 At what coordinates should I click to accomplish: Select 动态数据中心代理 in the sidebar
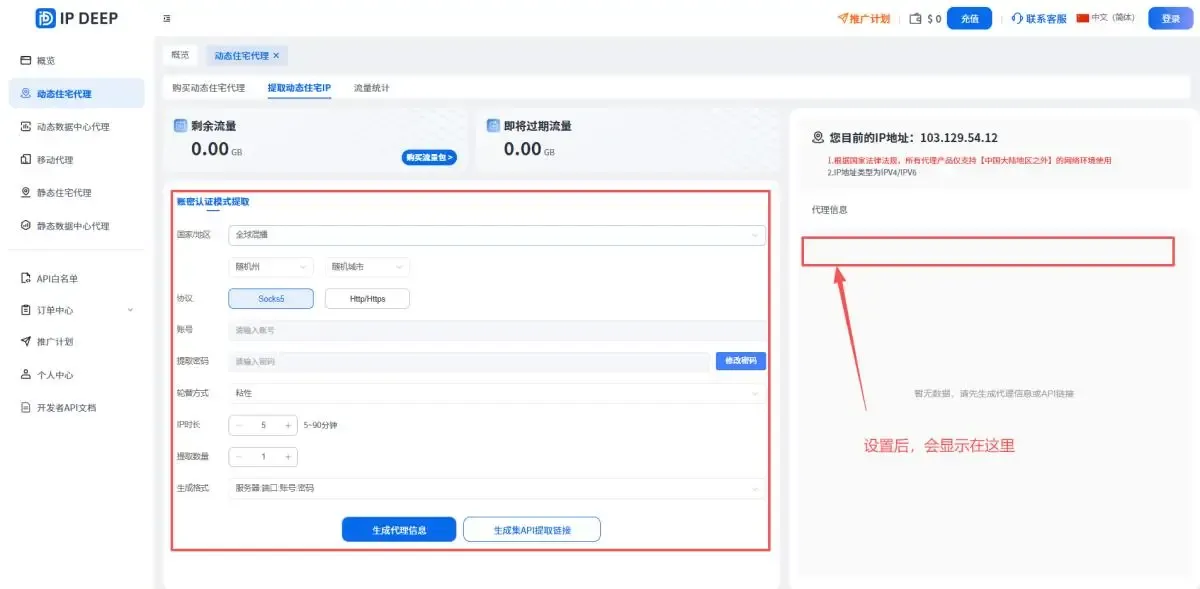75,126
